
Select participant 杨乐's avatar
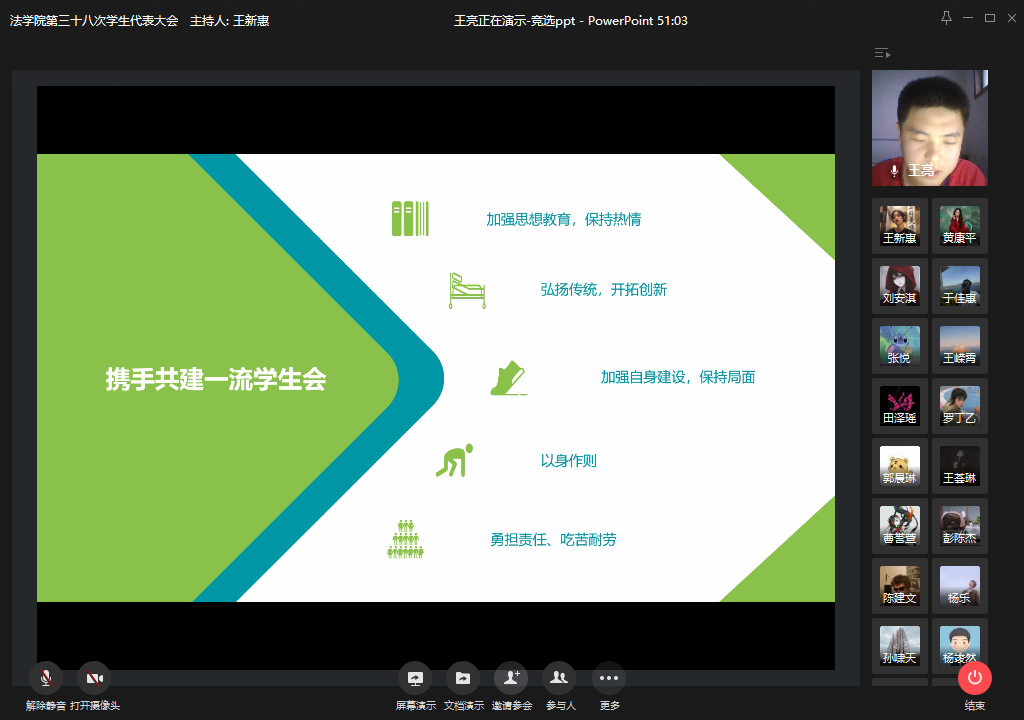pos(960,587)
